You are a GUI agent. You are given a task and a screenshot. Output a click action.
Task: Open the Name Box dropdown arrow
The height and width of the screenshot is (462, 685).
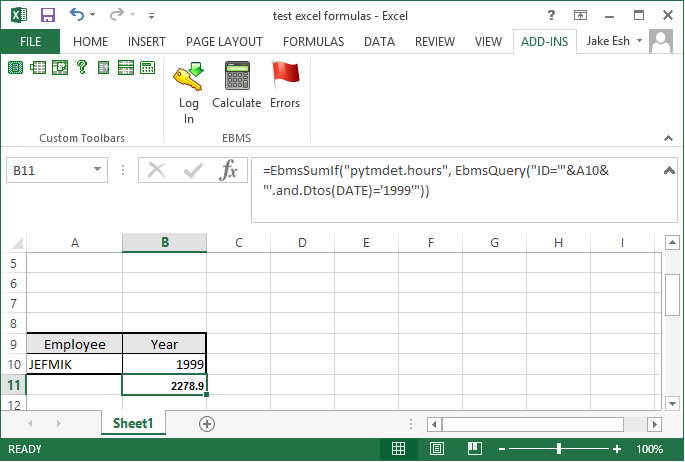[97, 169]
